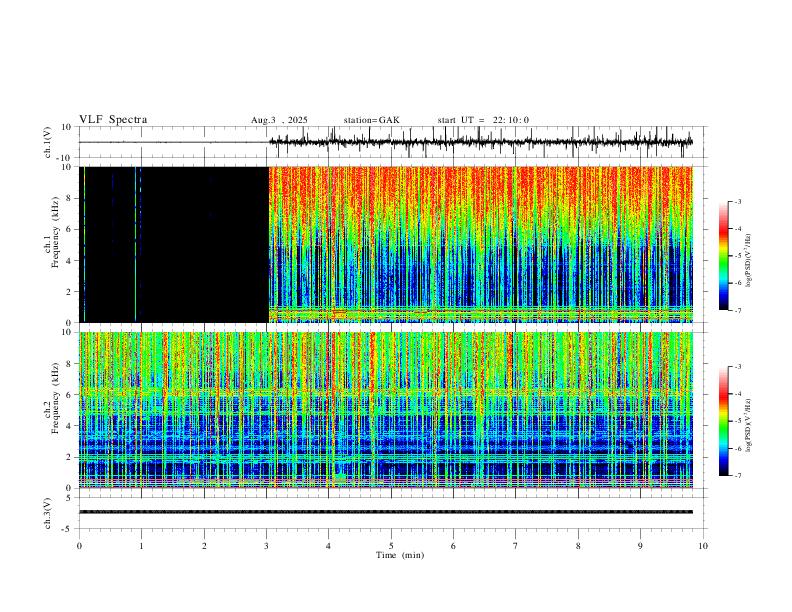Image resolution: width=792 pixels, height=612 pixels.
Task: Click the "-3" label on upper colorbar
Action: 738,202
